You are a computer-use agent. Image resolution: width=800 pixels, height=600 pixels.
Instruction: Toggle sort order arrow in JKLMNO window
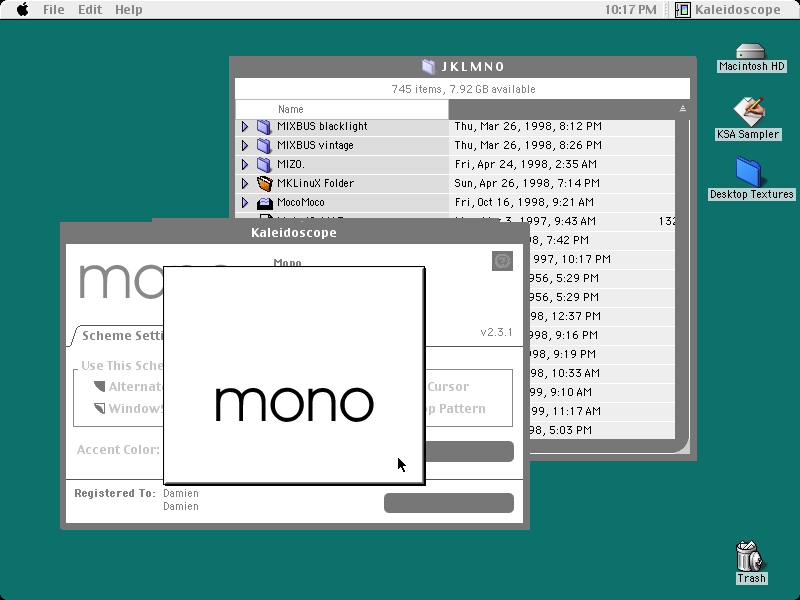click(683, 109)
